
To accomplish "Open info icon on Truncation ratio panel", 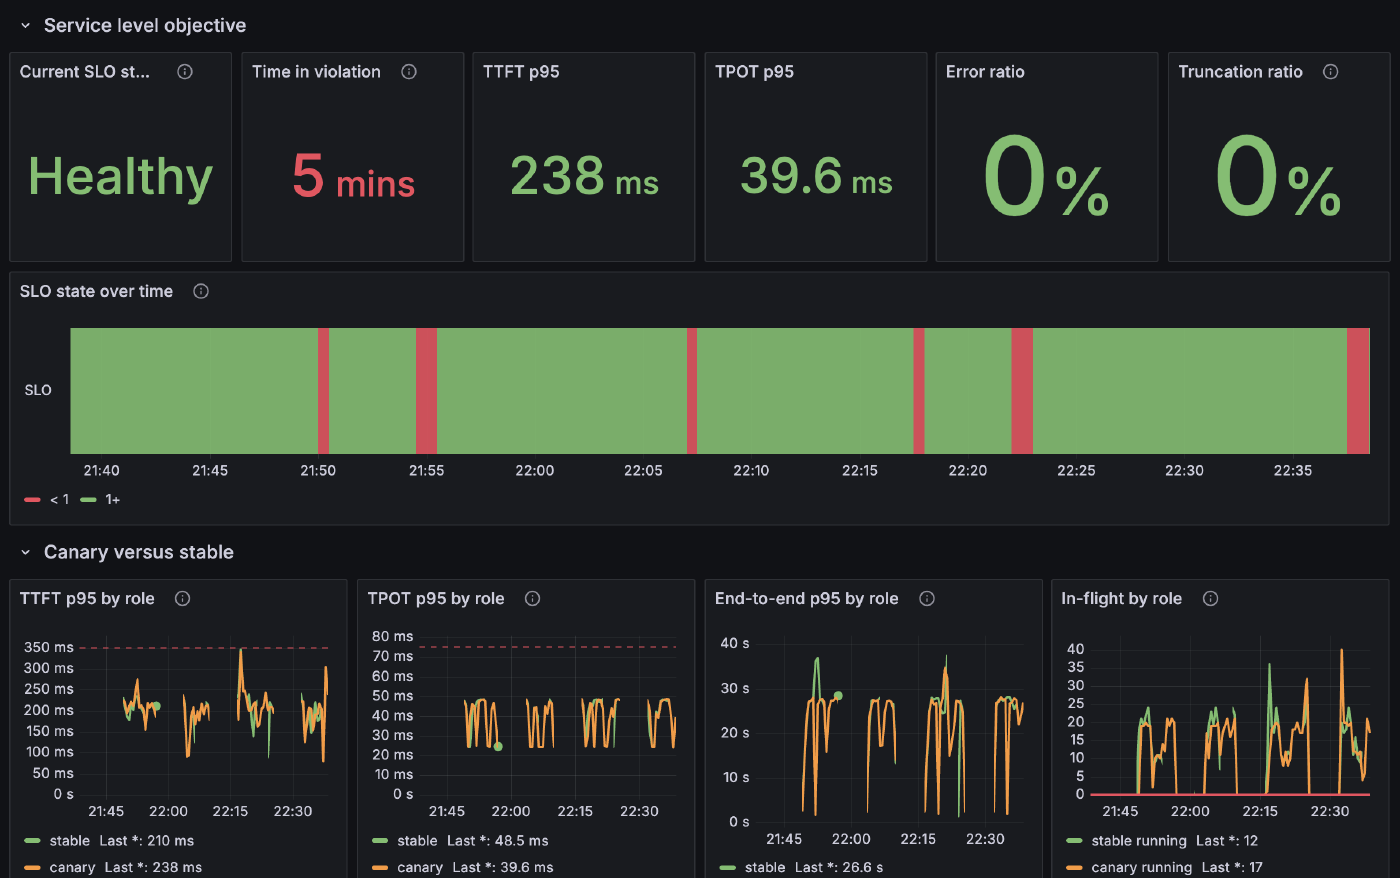I will click(x=1331, y=72).
